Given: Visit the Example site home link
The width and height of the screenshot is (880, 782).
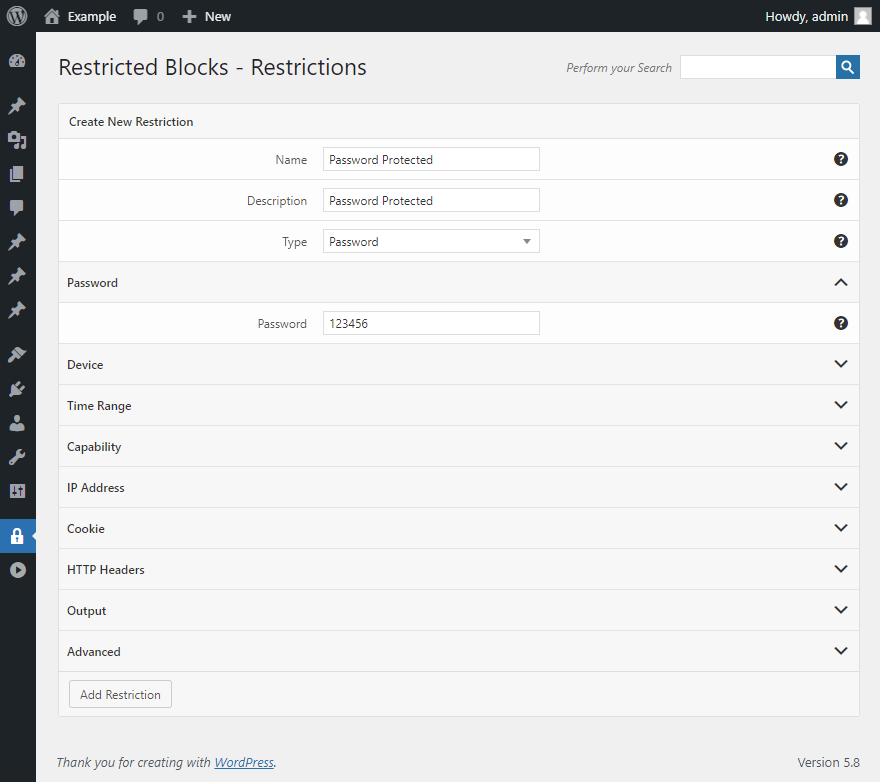Looking at the screenshot, I should pos(80,16).
